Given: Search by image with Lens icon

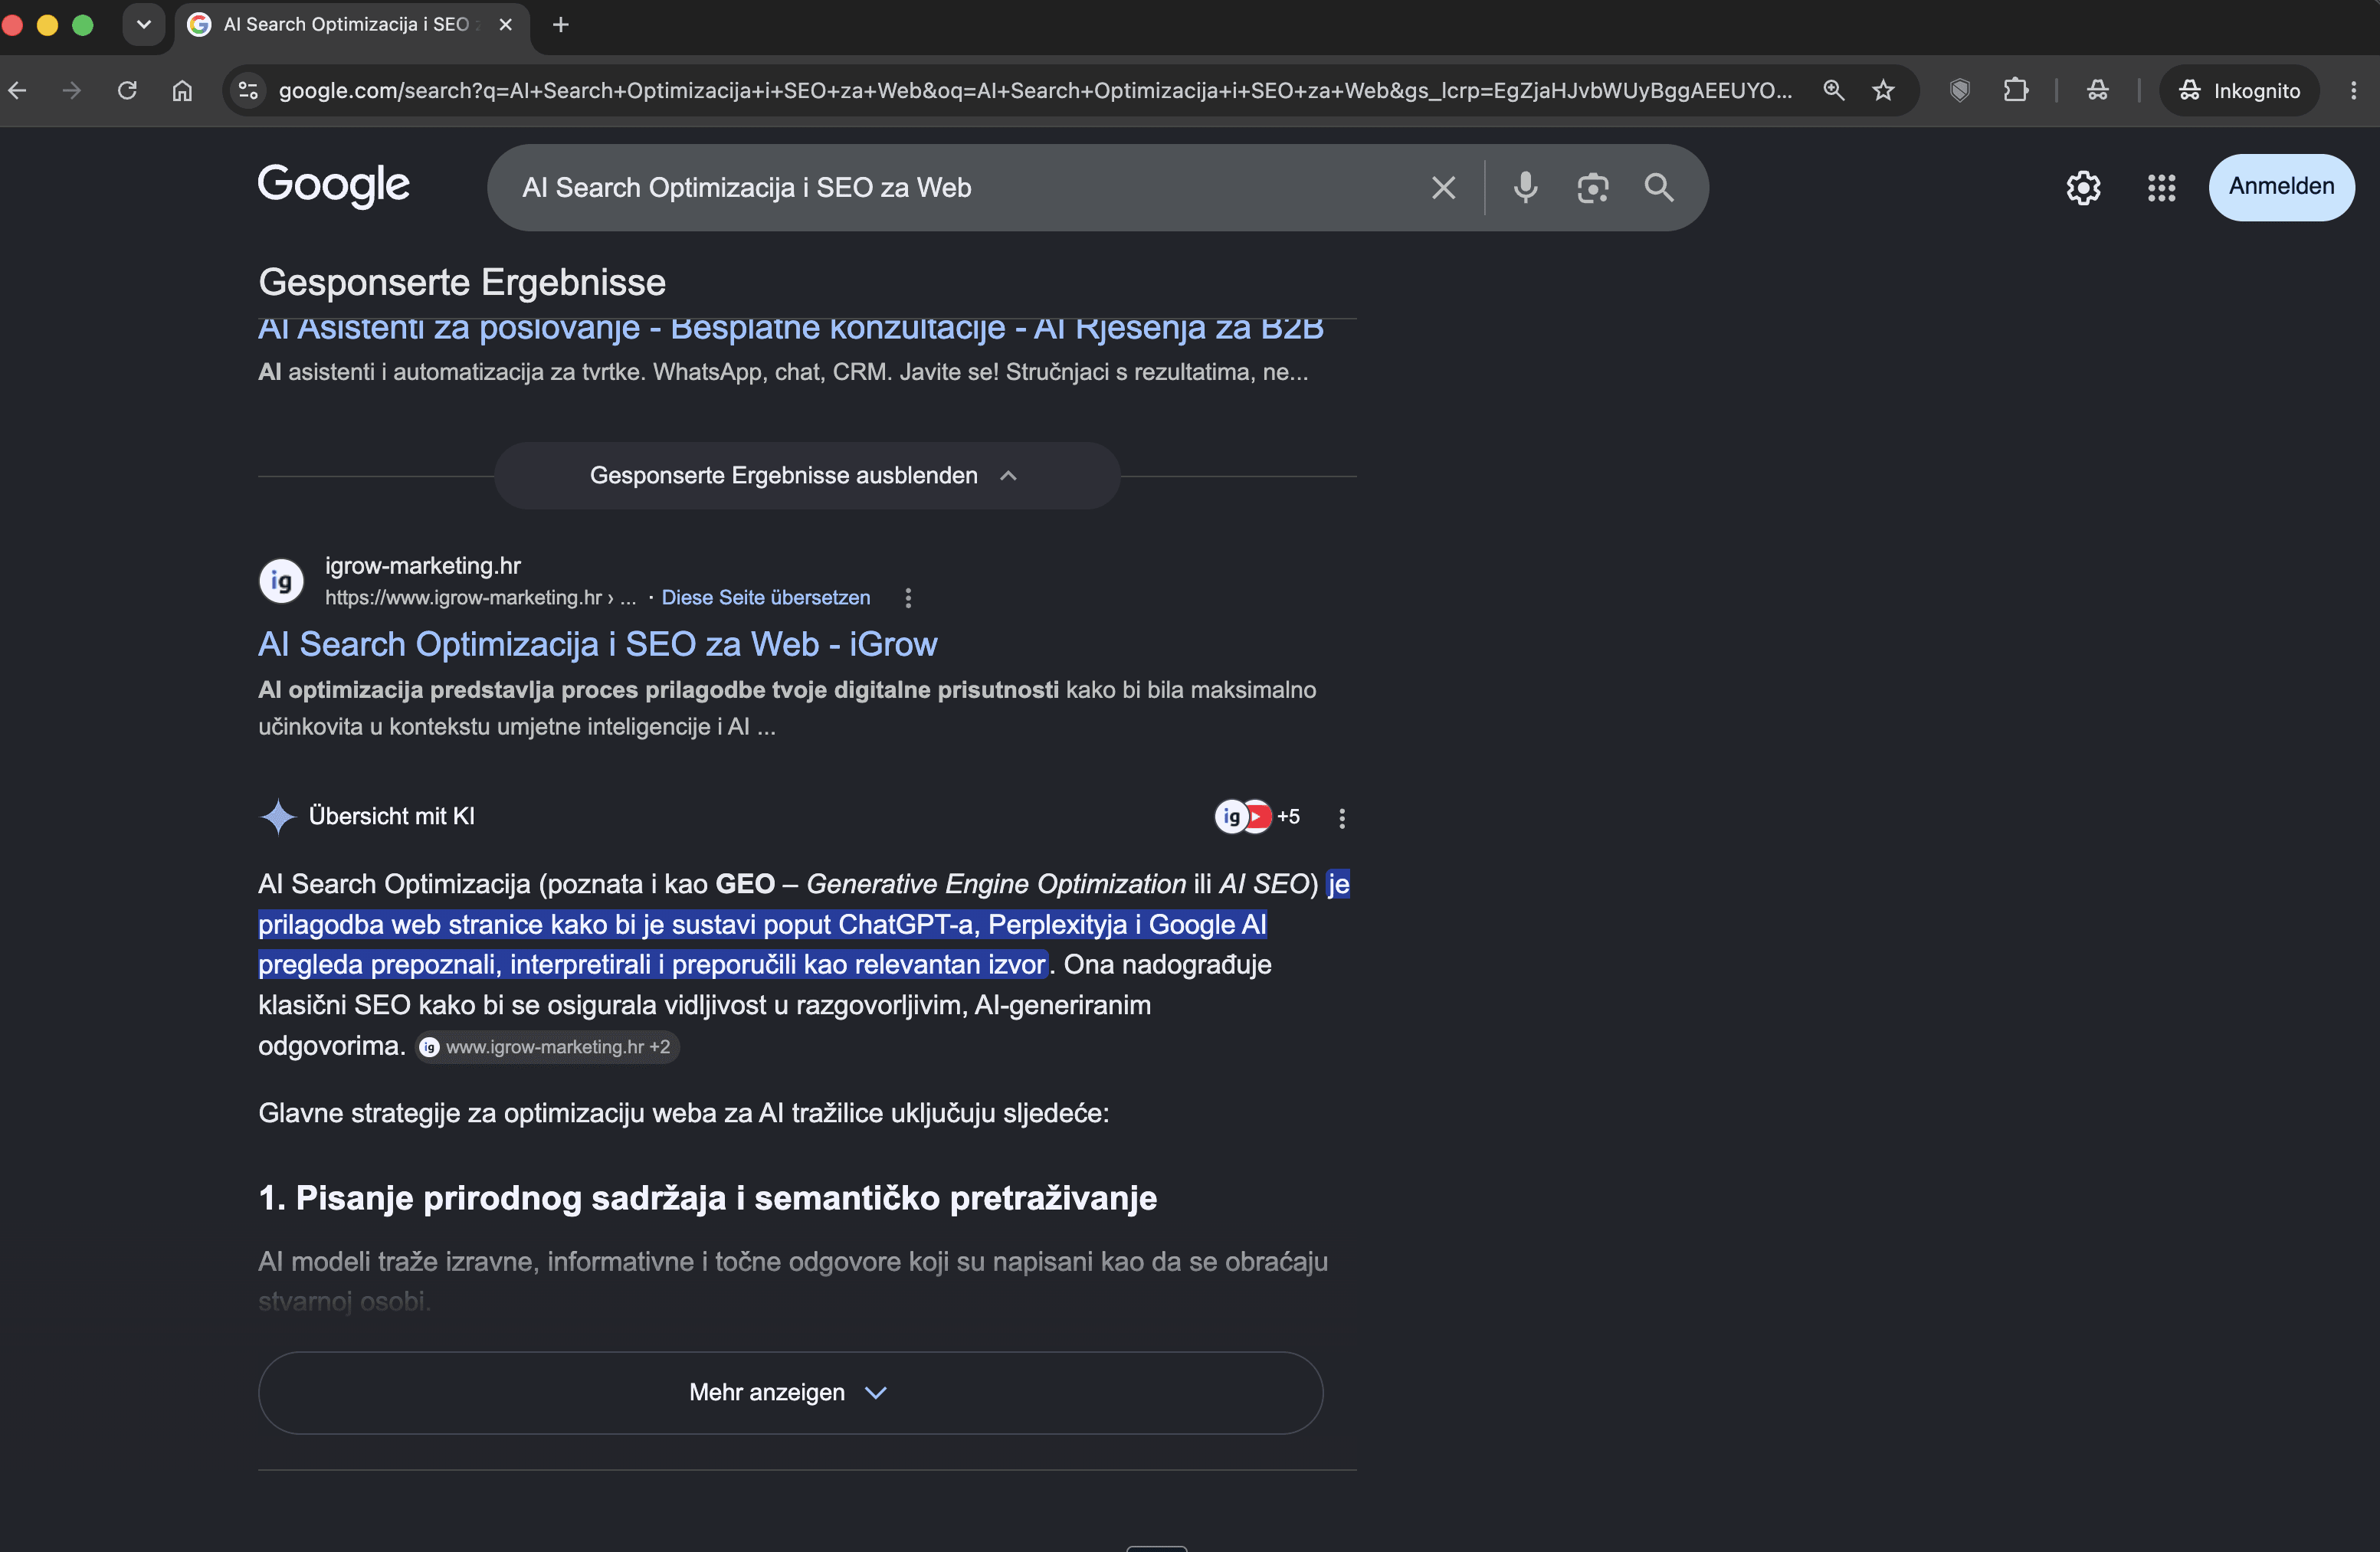Looking at the screenshot, I should 1592,188.
